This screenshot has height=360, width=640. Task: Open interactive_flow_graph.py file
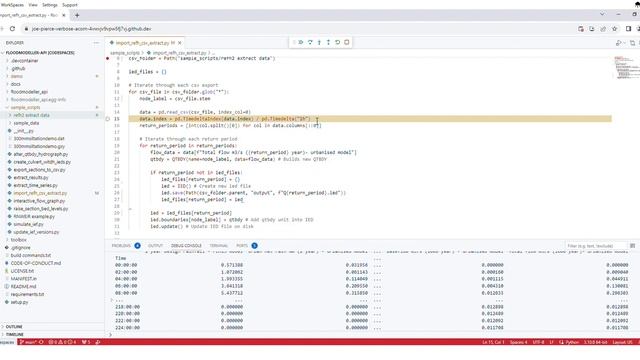39,201
